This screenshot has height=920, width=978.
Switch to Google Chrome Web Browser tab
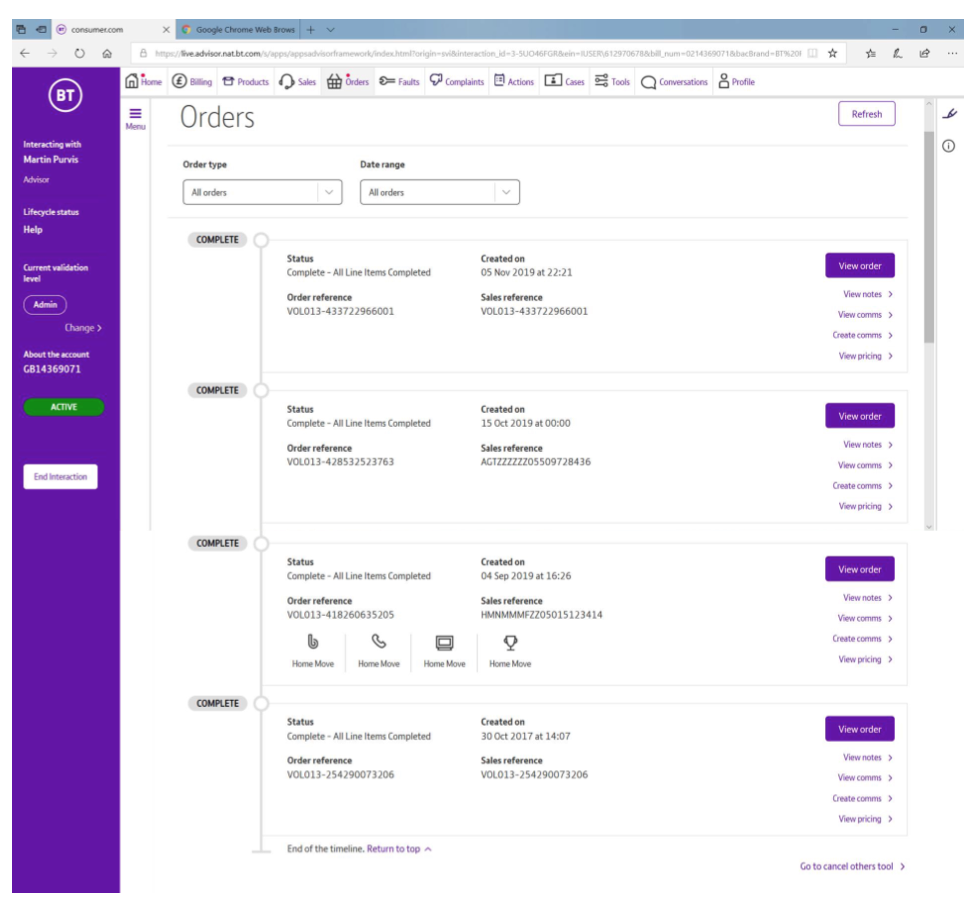(x=238, y=29)
